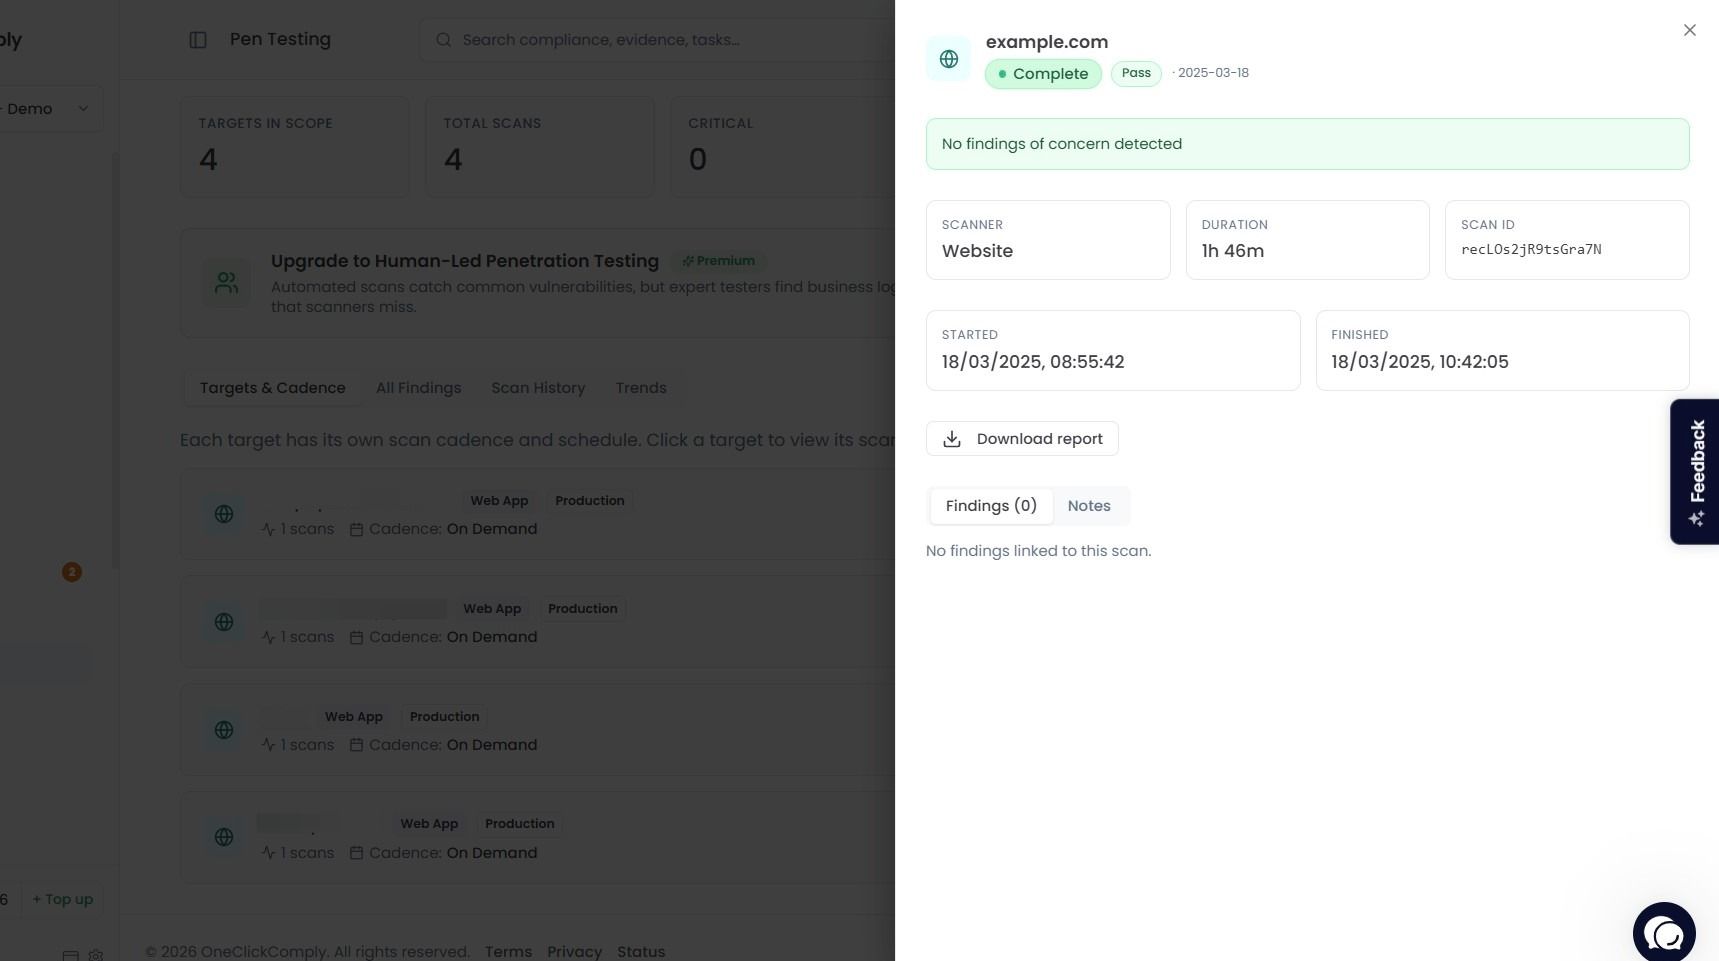Click the Started time 18/03/2025, 08:55:42
This screenshot has height=961, width=1719.
[x=1033, y=362]
